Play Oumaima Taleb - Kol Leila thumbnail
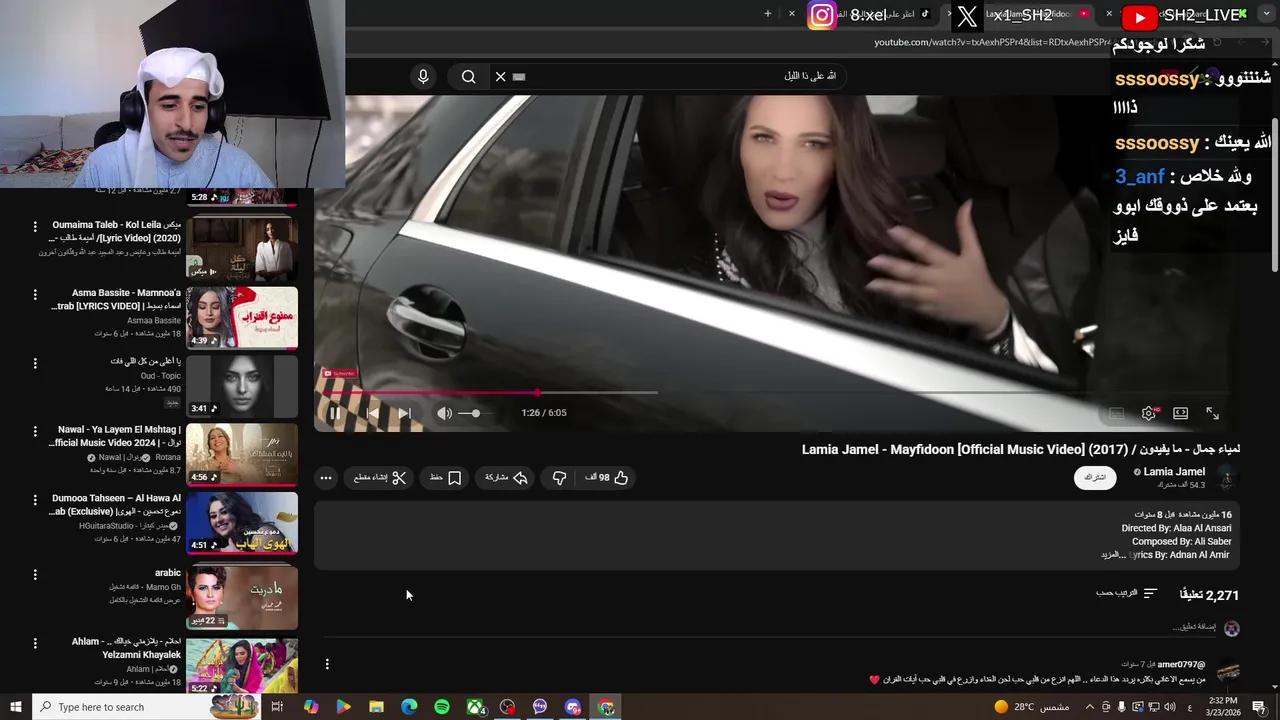Screen dimensions: 1280x720 point(242,250)
